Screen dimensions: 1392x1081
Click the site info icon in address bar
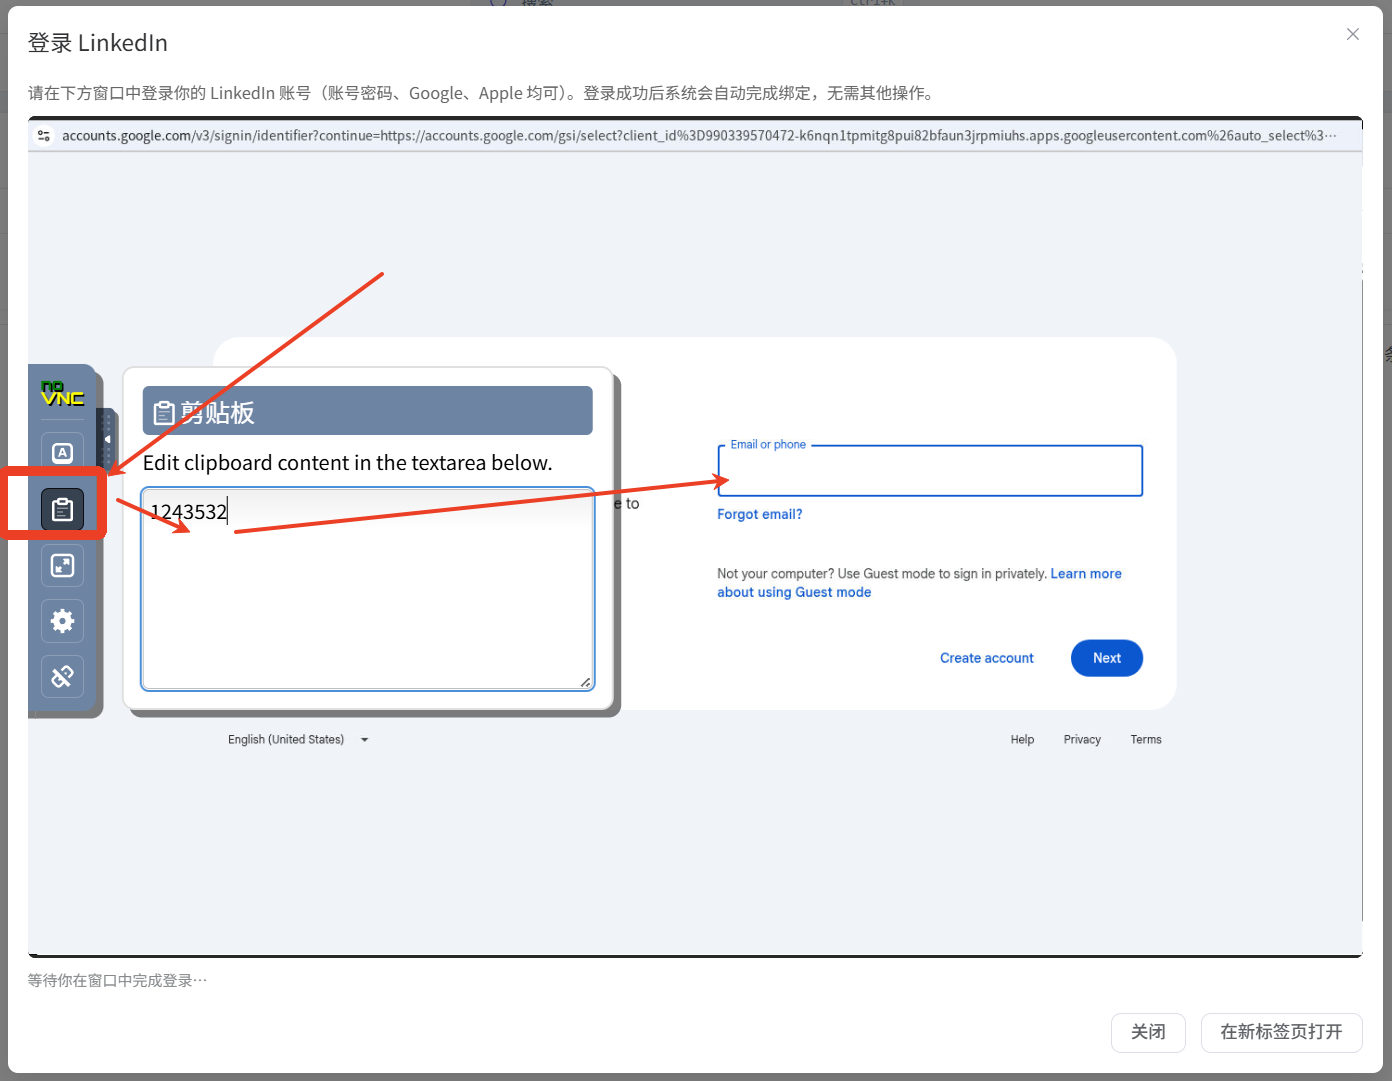pyautogui.click(x=44, y=136)
